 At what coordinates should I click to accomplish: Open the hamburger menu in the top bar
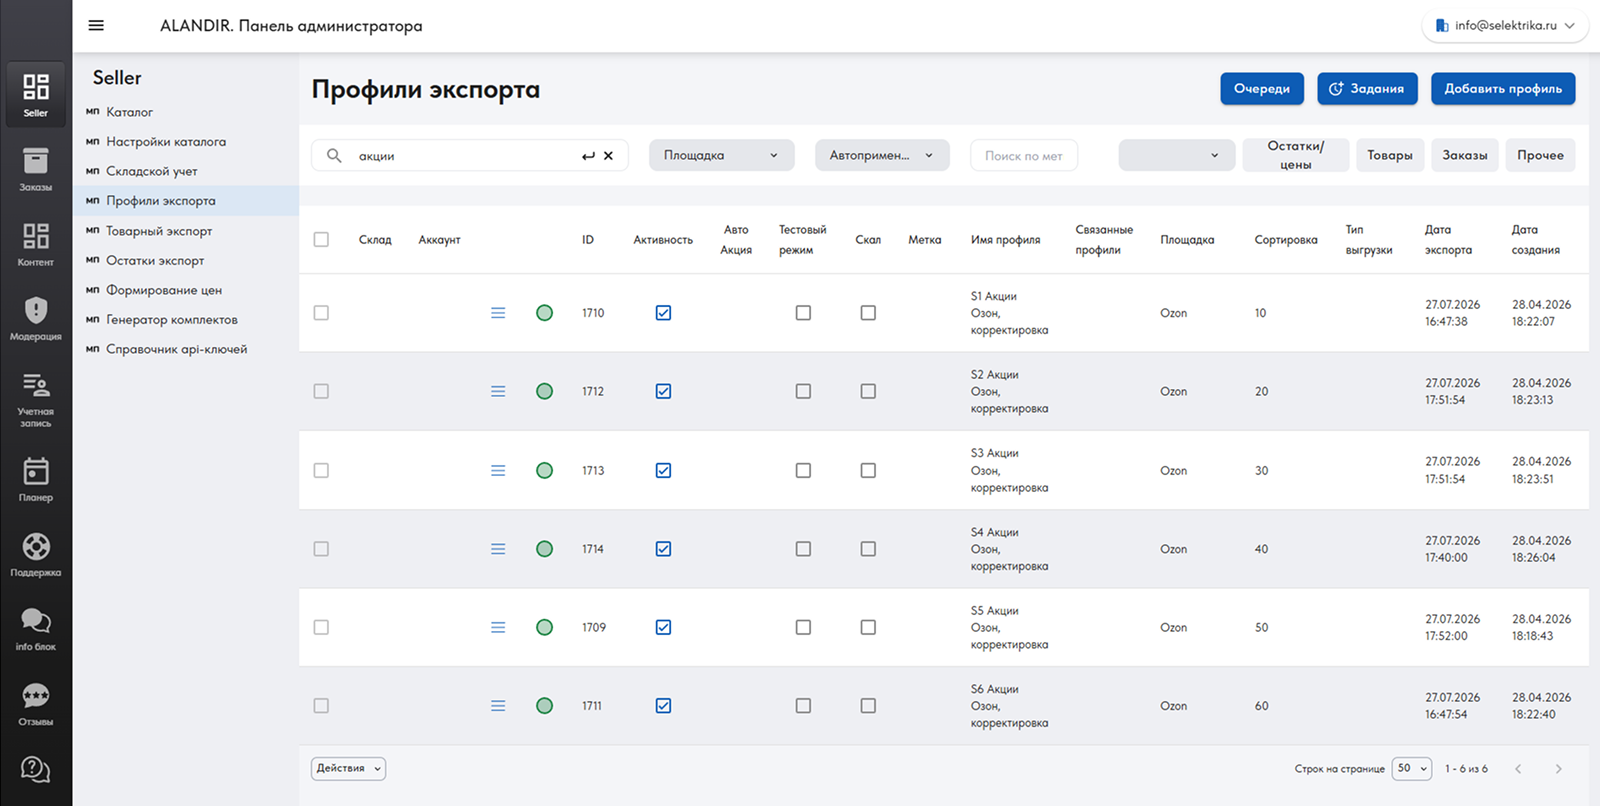pos(96,26)
